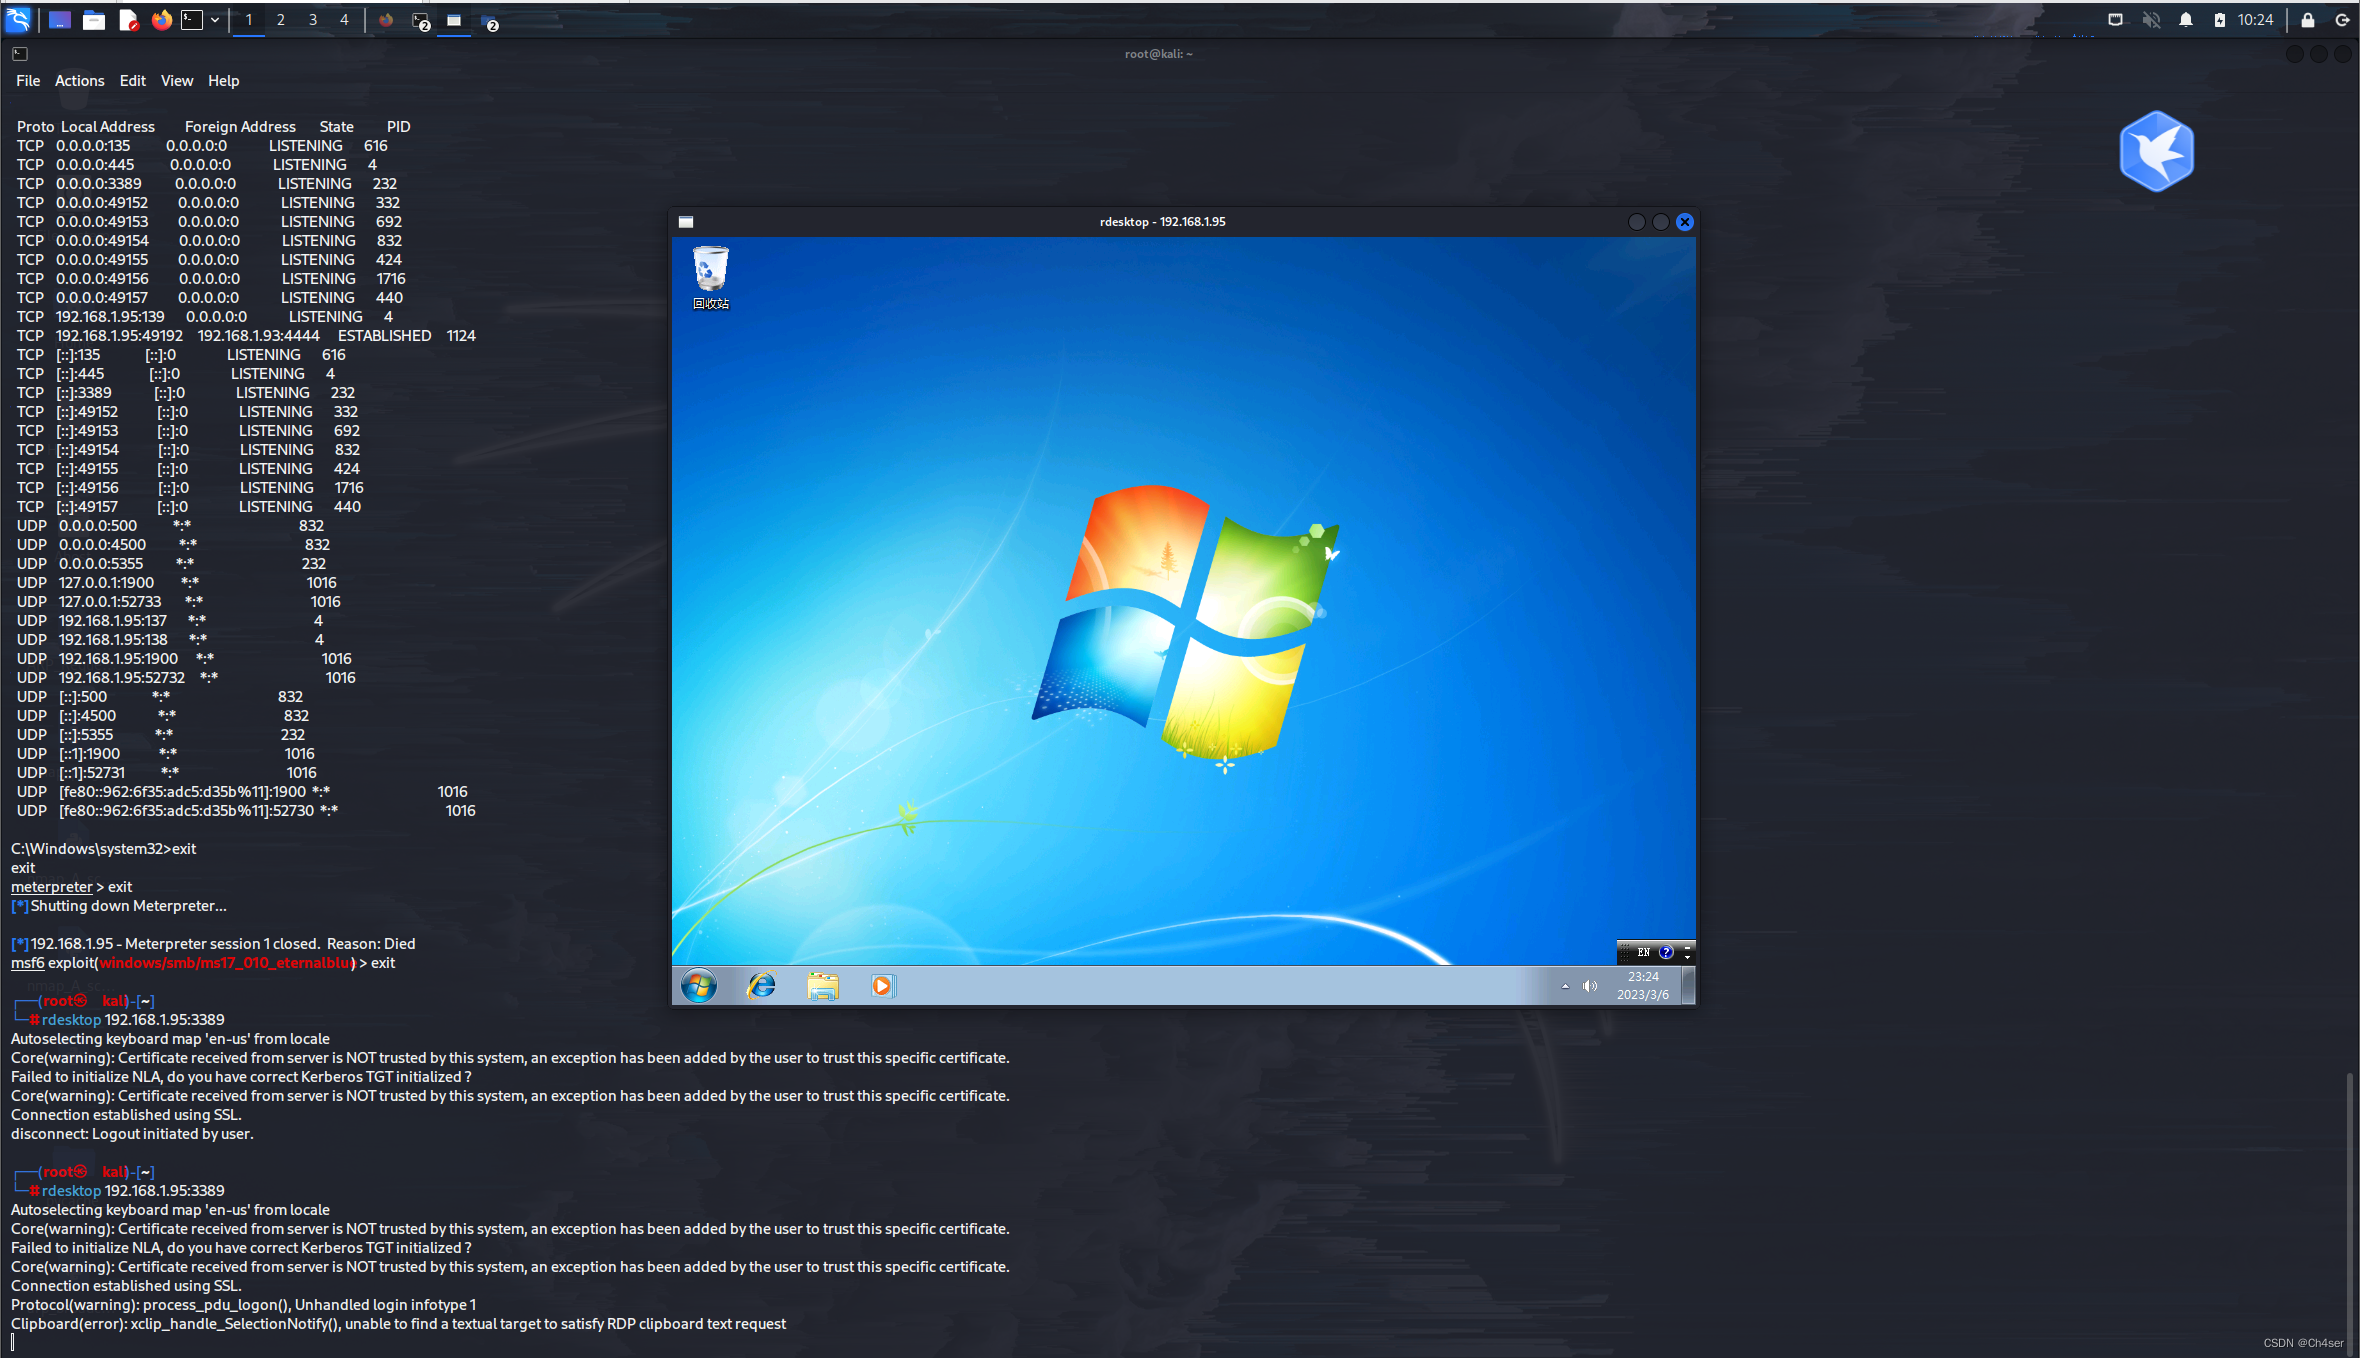Open Firefox from the Kali top panel
This screenshot has width=2360, height=1358.
coord(161,19)
